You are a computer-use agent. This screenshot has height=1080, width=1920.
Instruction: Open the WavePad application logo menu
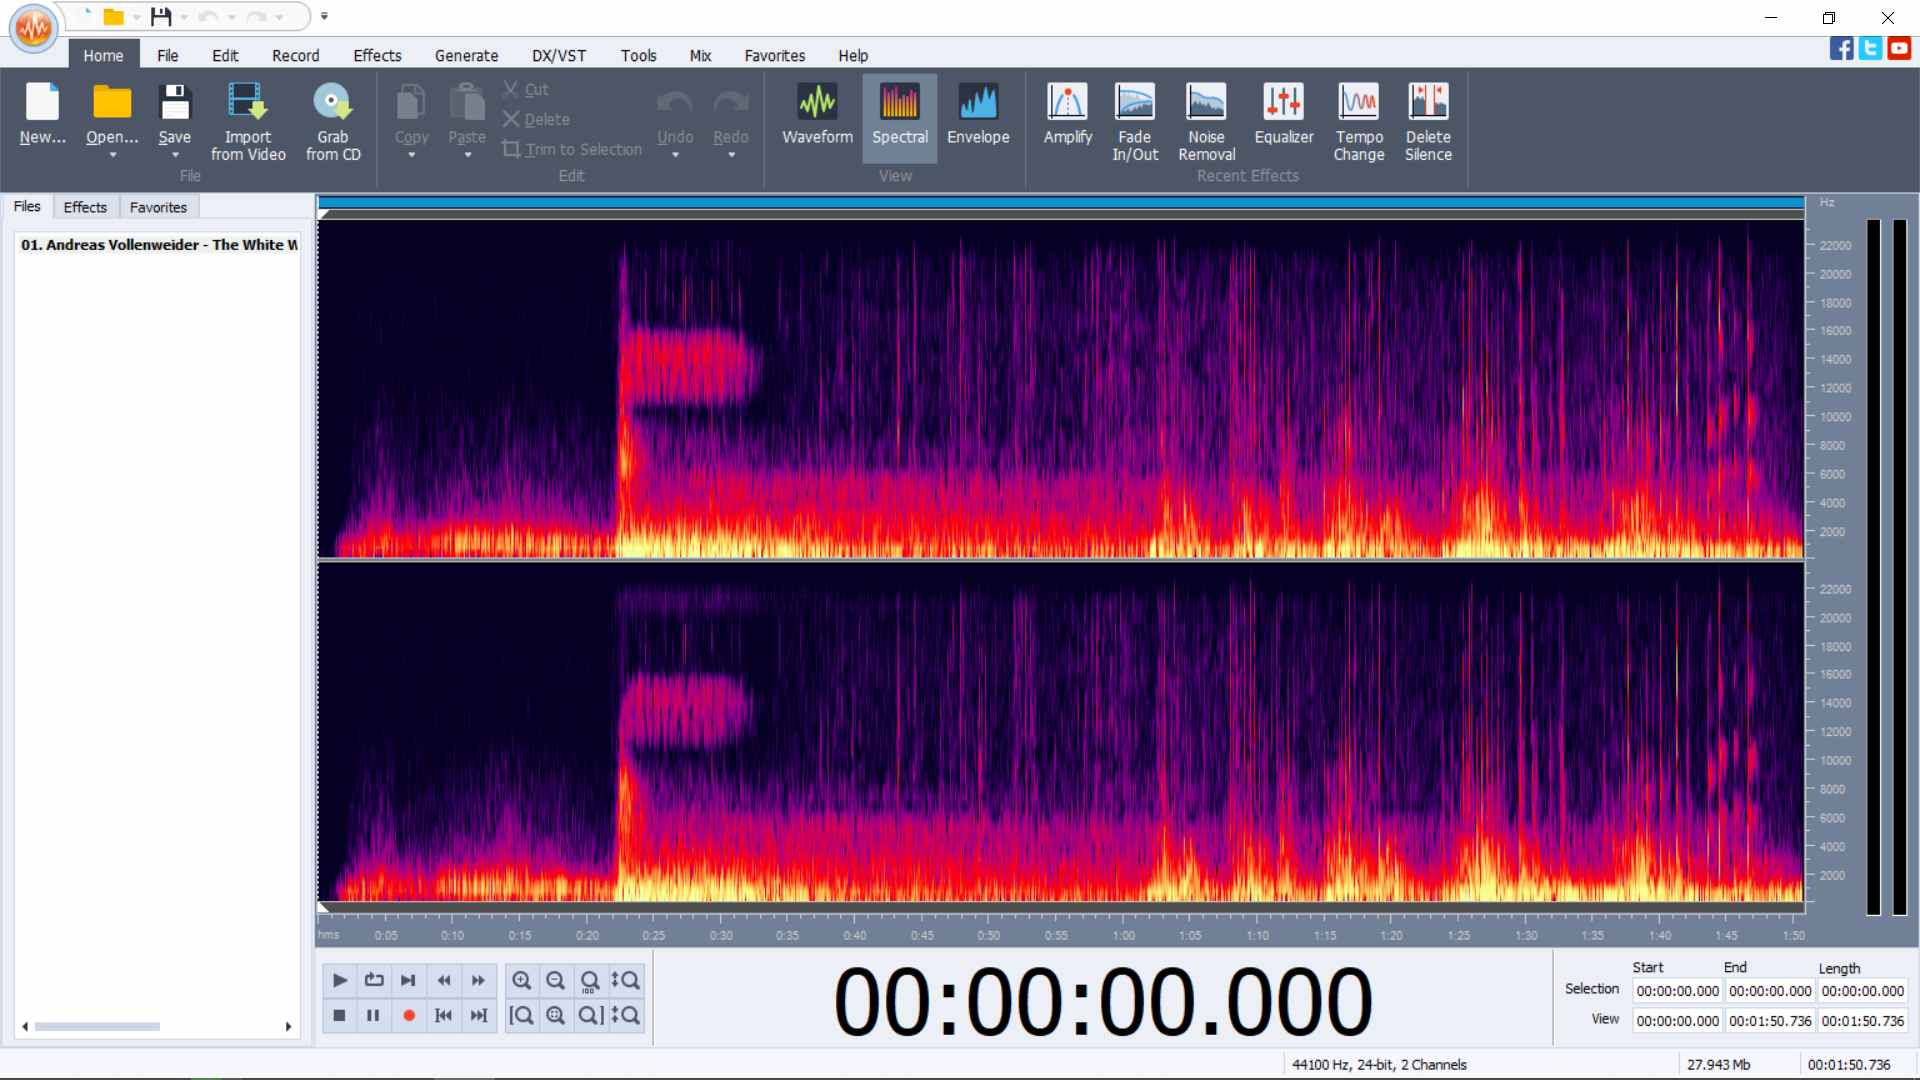coord(33,28)
